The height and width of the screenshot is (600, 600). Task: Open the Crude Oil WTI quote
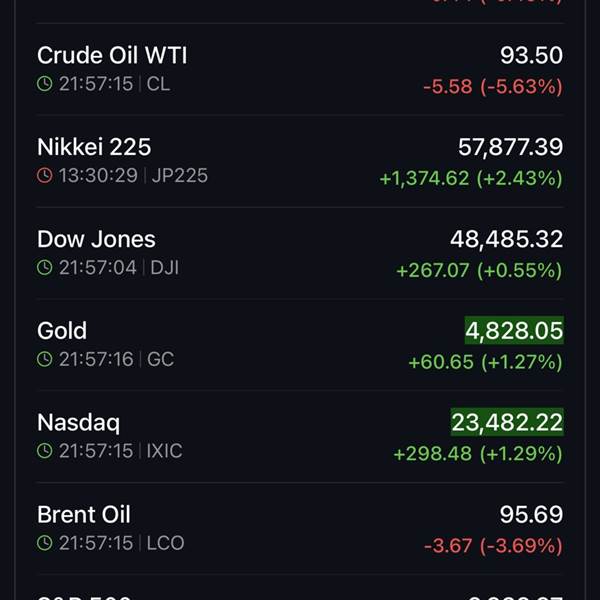[112, 56]
